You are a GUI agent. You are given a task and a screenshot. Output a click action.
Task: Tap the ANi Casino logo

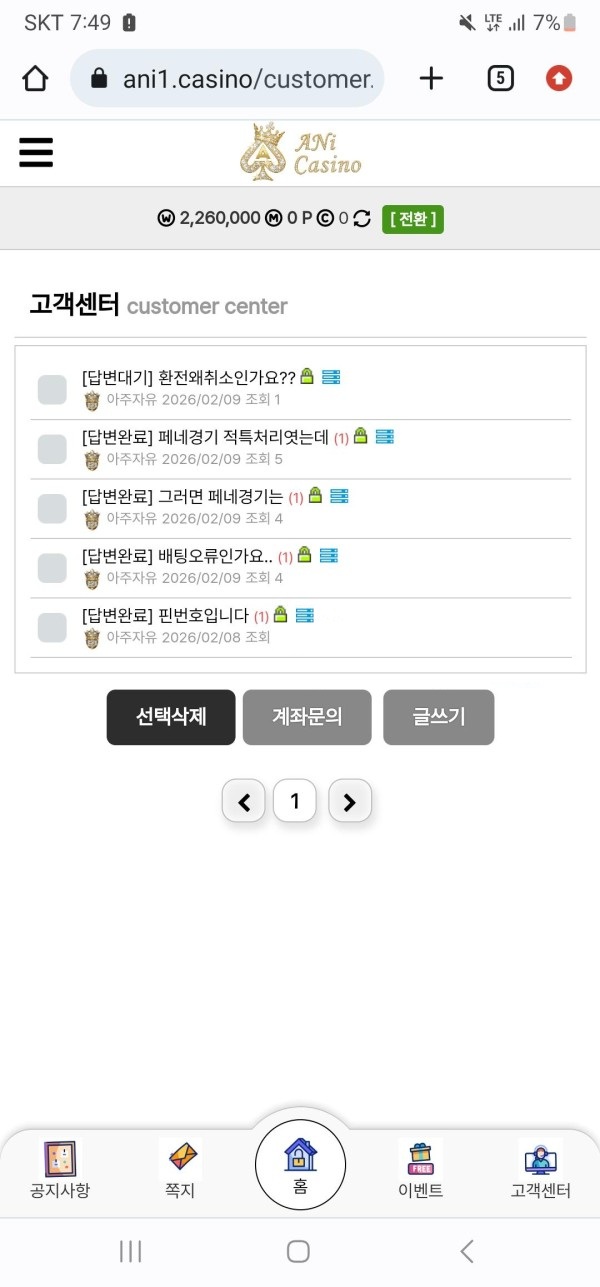[x=300, y=152]
